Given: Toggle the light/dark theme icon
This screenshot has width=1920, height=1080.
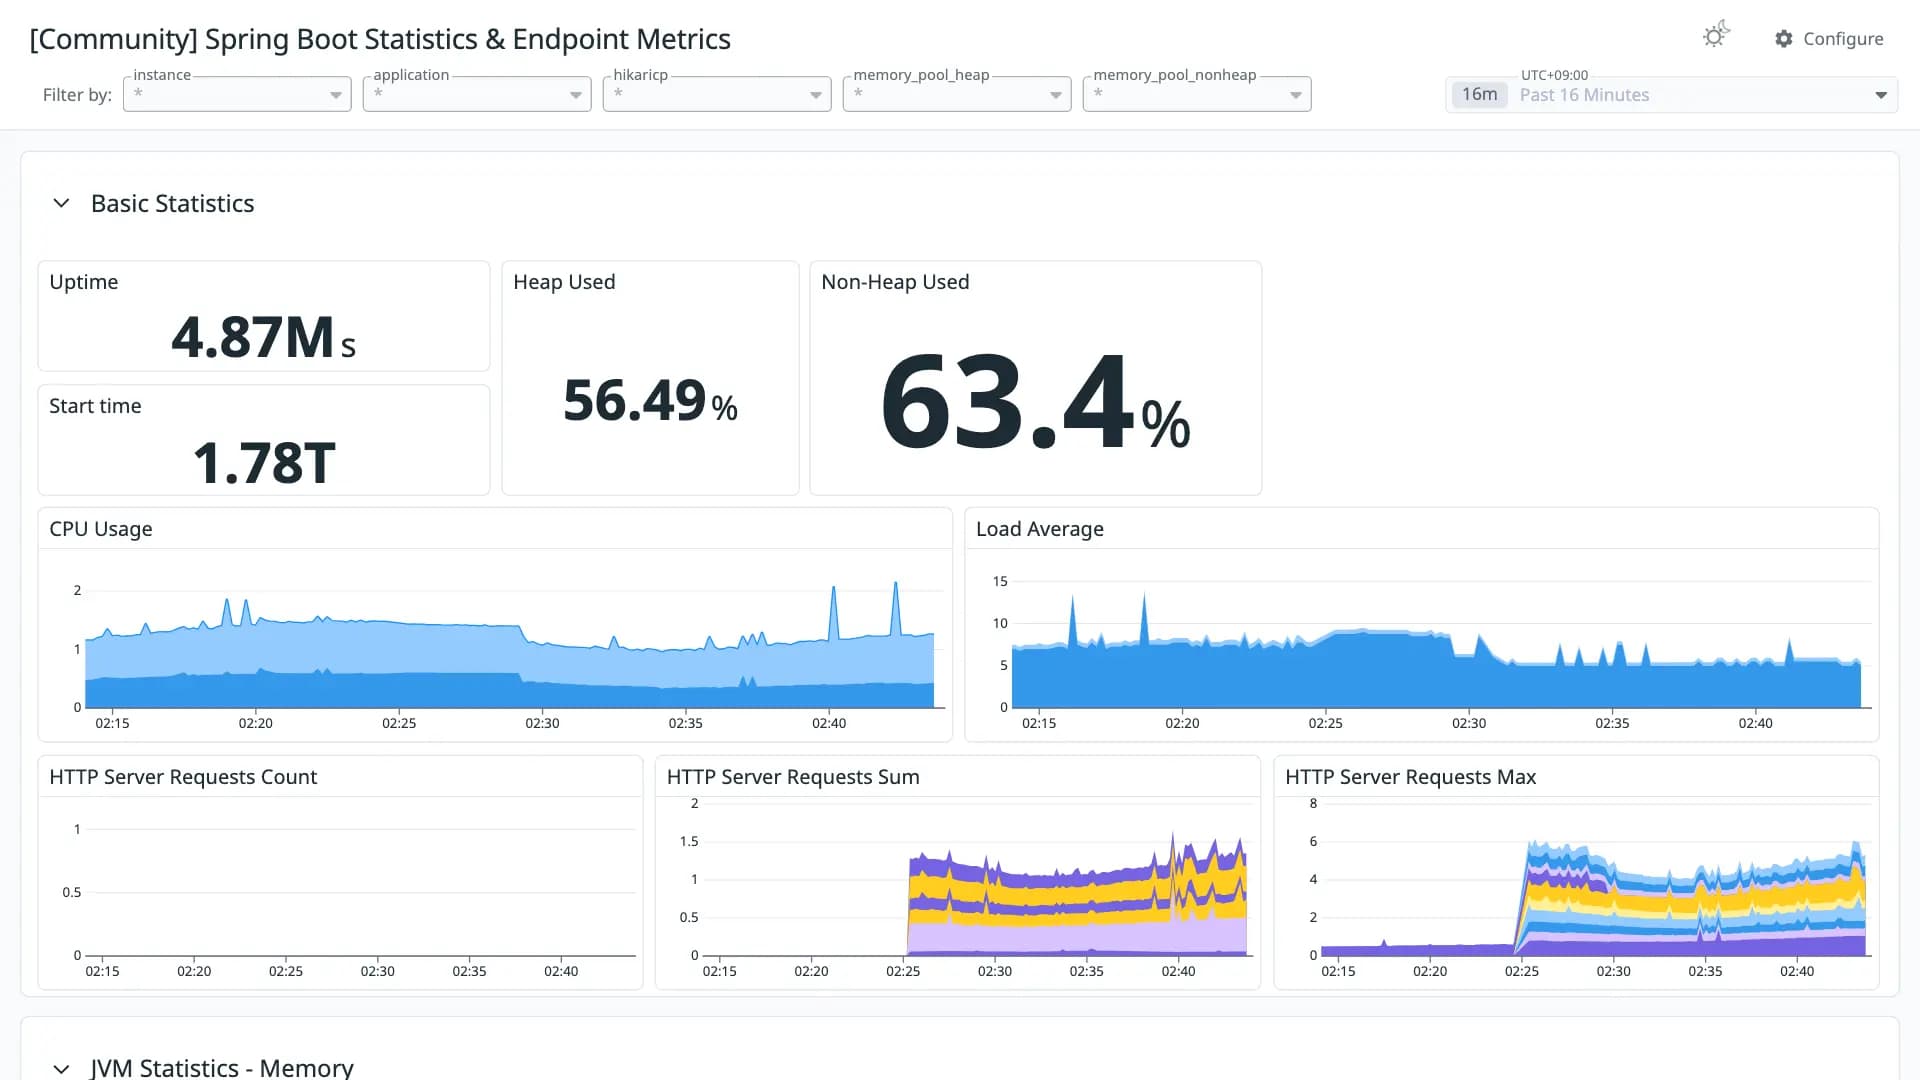Looking at the screenshot, I should pos(1716,36).
